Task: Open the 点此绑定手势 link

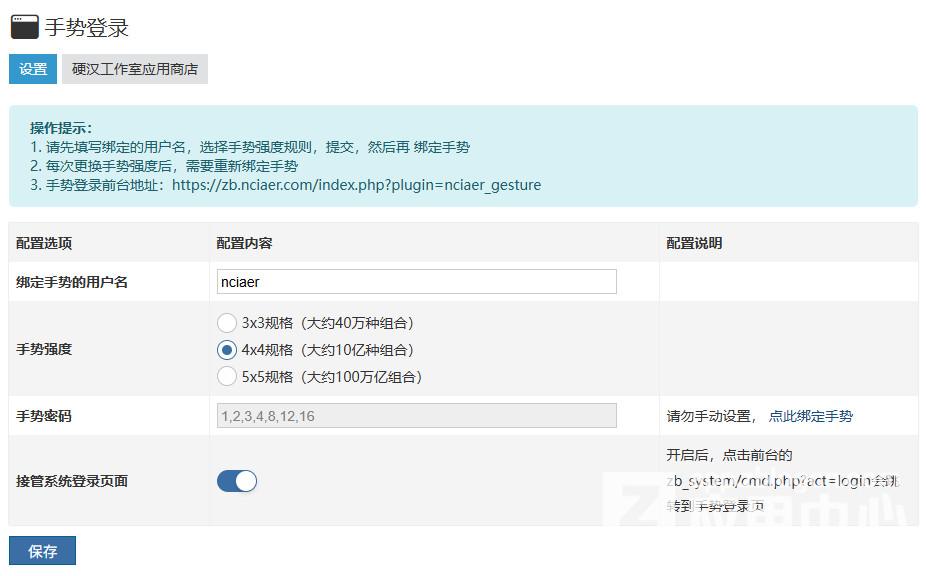Action: click(810, 416)
